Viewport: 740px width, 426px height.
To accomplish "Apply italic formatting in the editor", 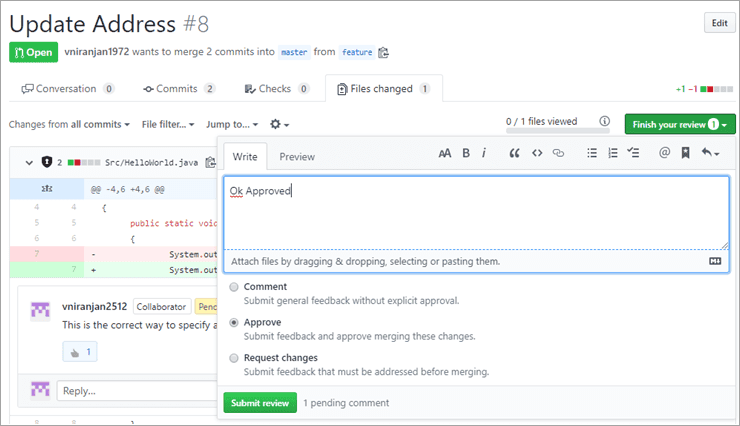I will tap(484, 153).
